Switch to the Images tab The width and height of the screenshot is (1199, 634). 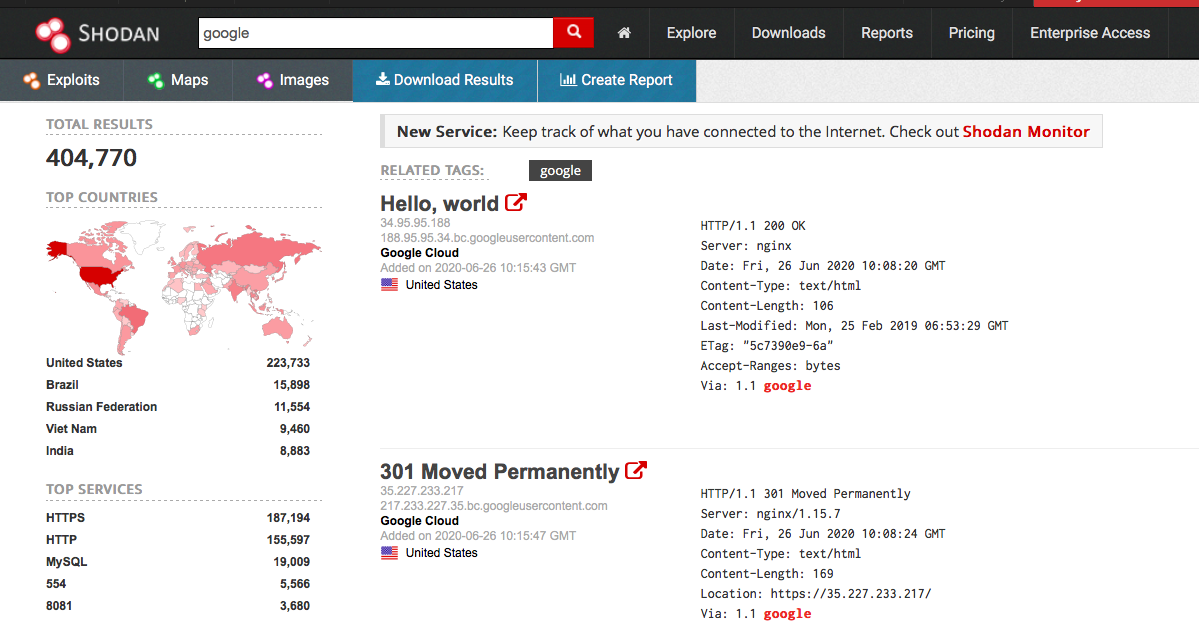point(292,80)
